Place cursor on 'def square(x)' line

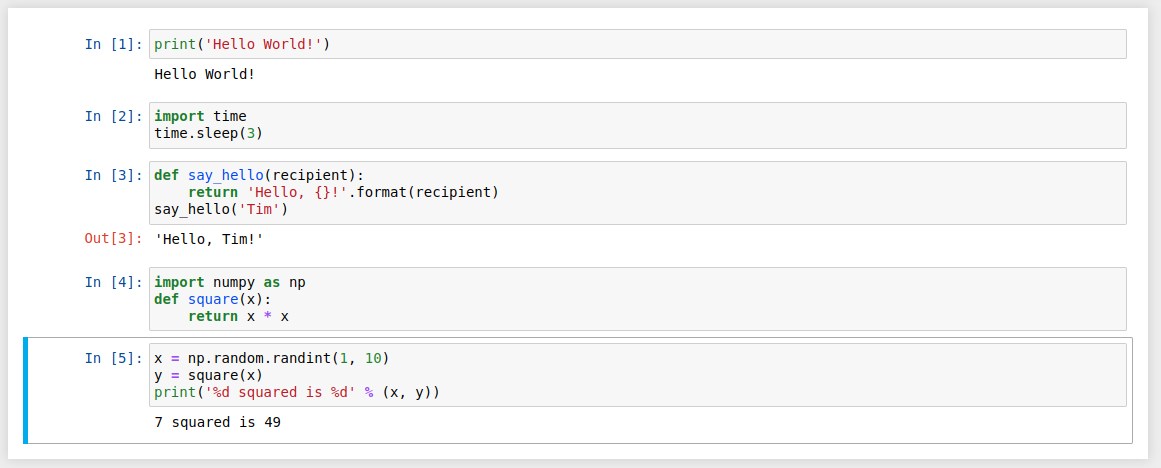coord(212,299)
